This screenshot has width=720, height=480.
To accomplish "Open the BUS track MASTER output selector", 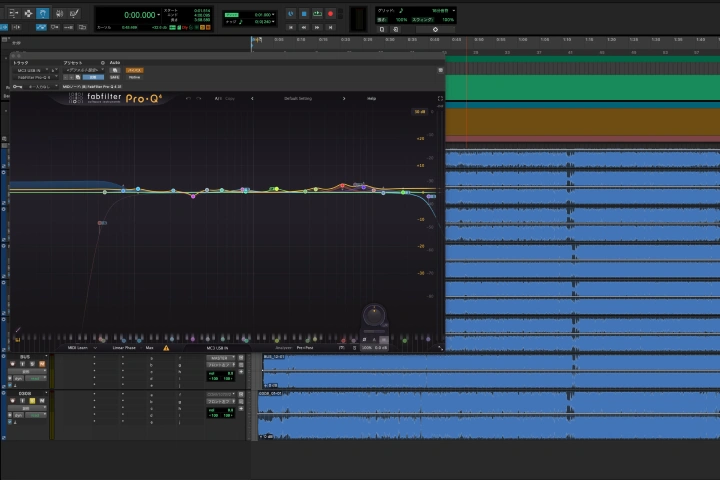I will click(221, 358).
